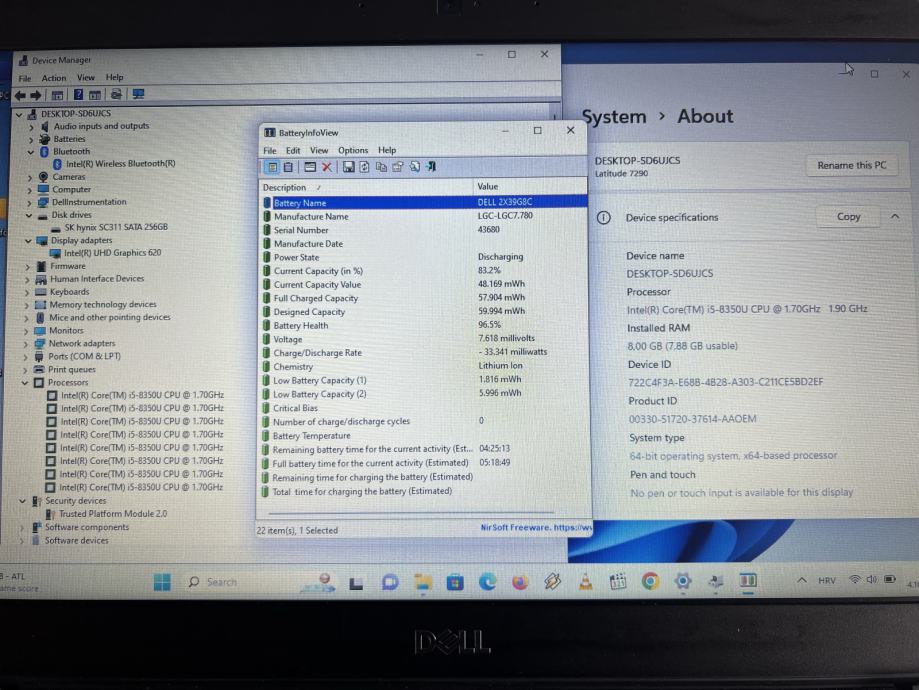Select the Designed Capacity row
Viewport: 919px width, 690px height.
click(424, 312)
